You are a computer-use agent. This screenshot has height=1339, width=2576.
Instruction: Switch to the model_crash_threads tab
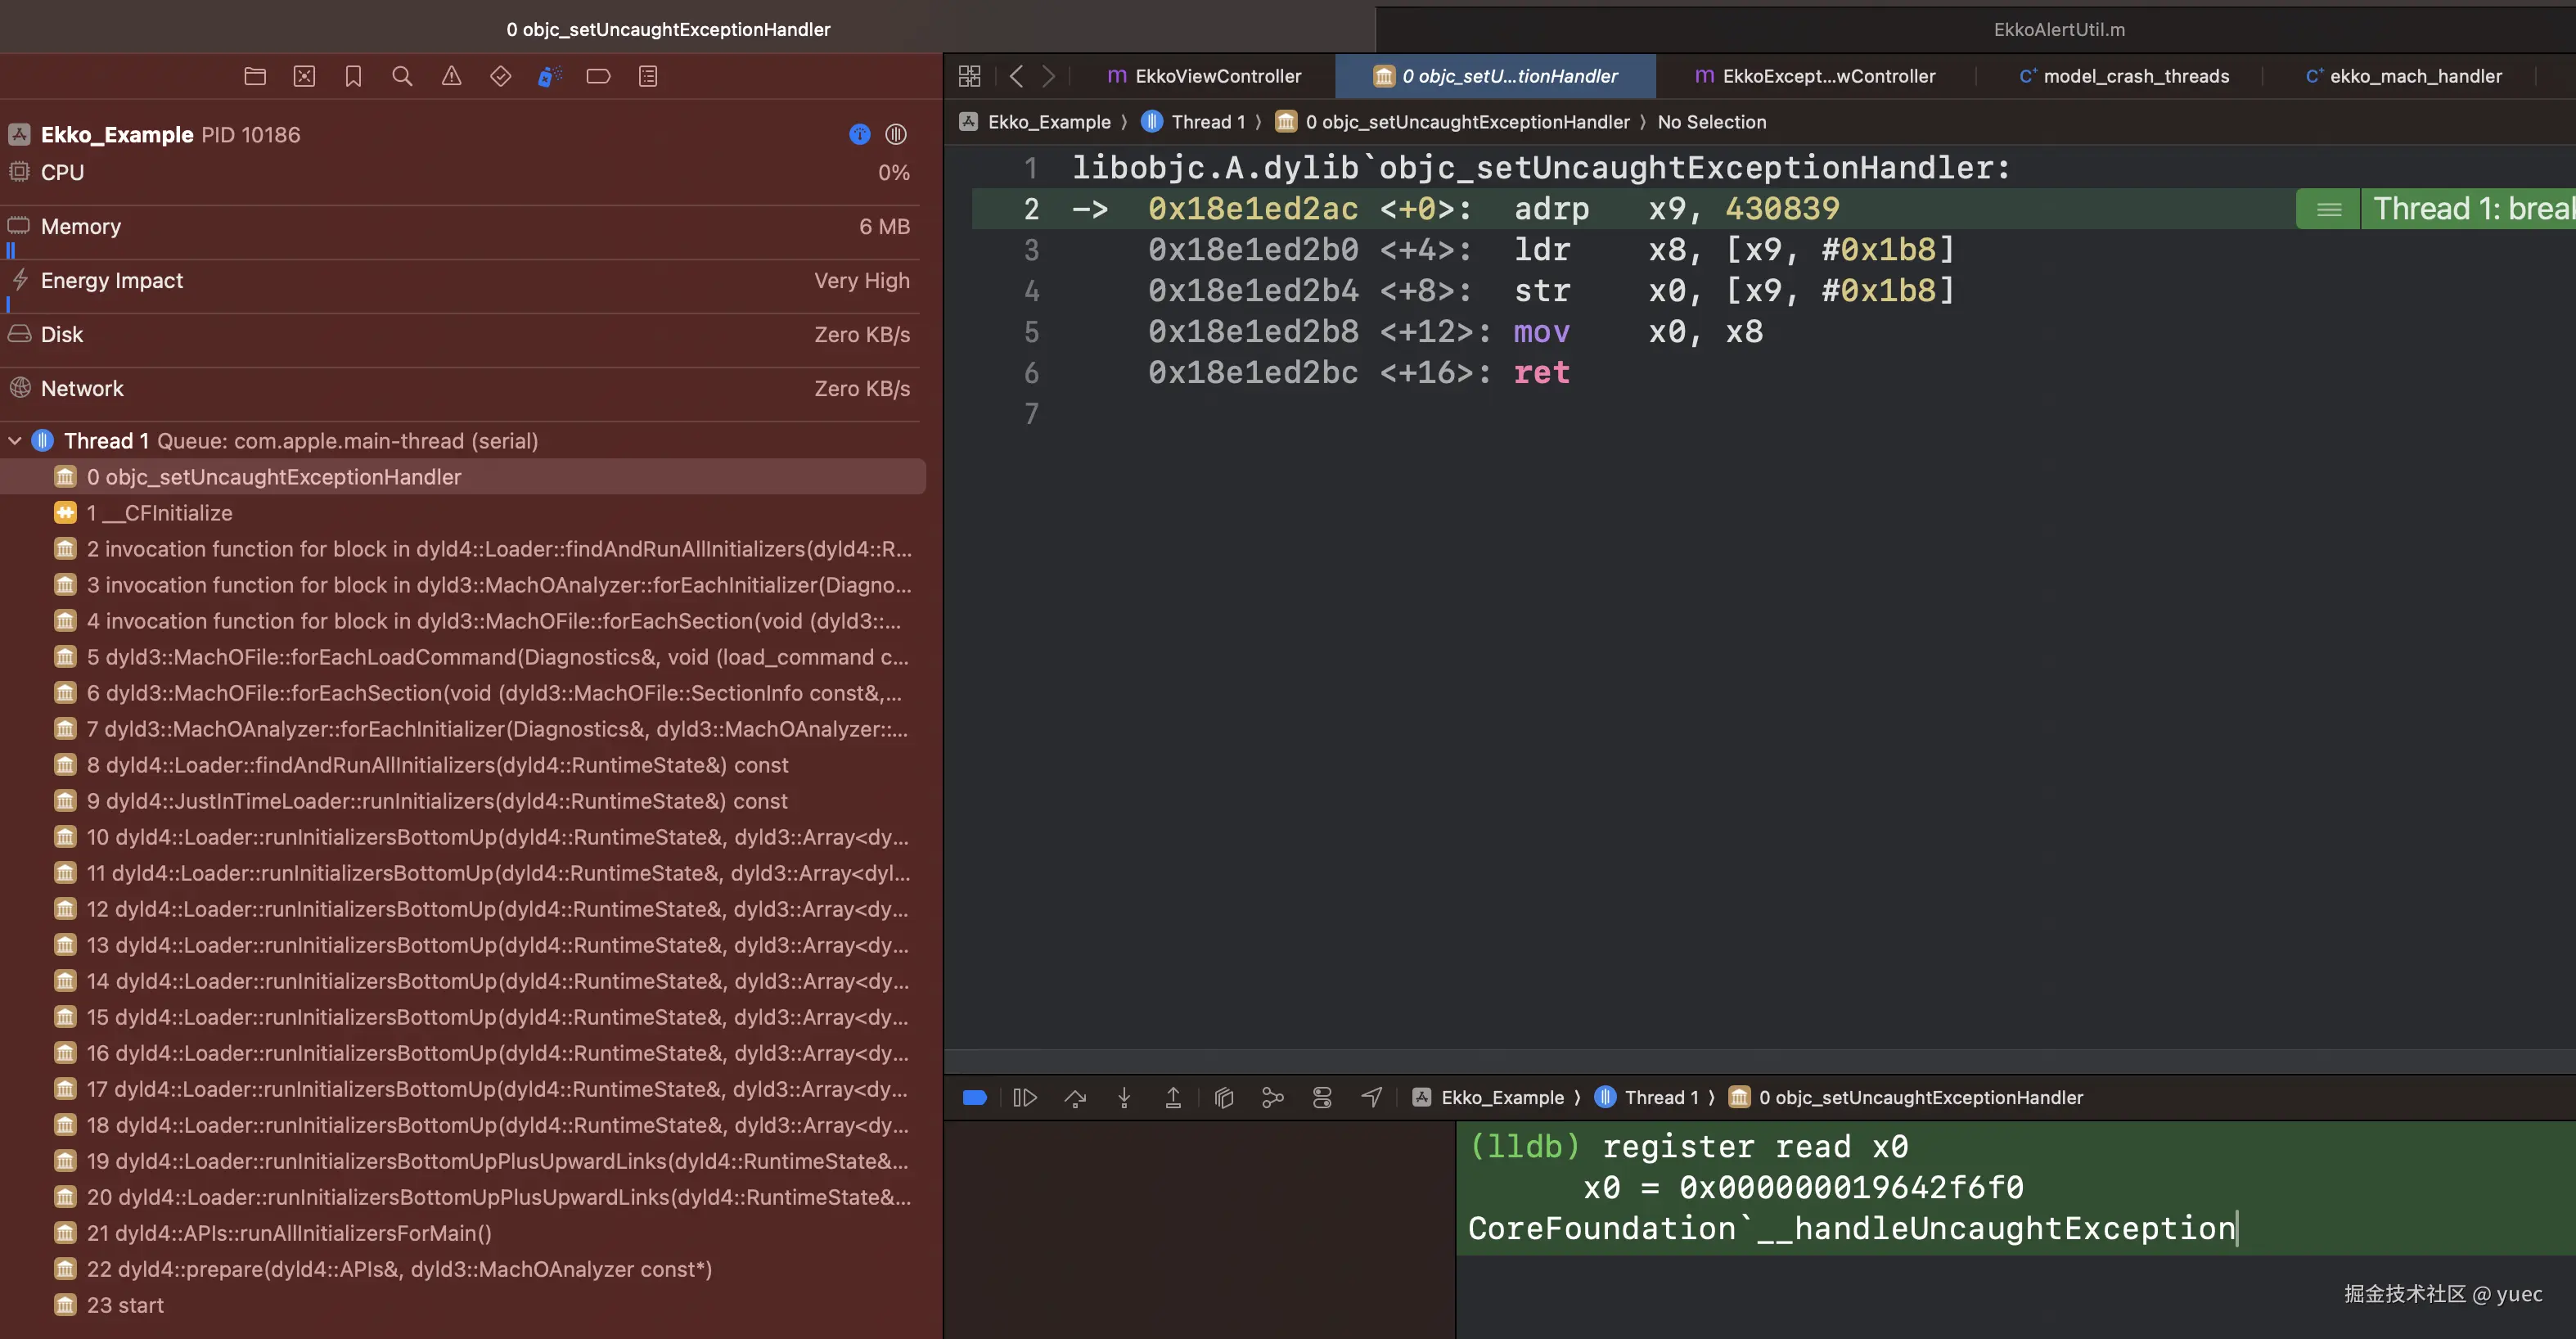(x=2135, y=76)
